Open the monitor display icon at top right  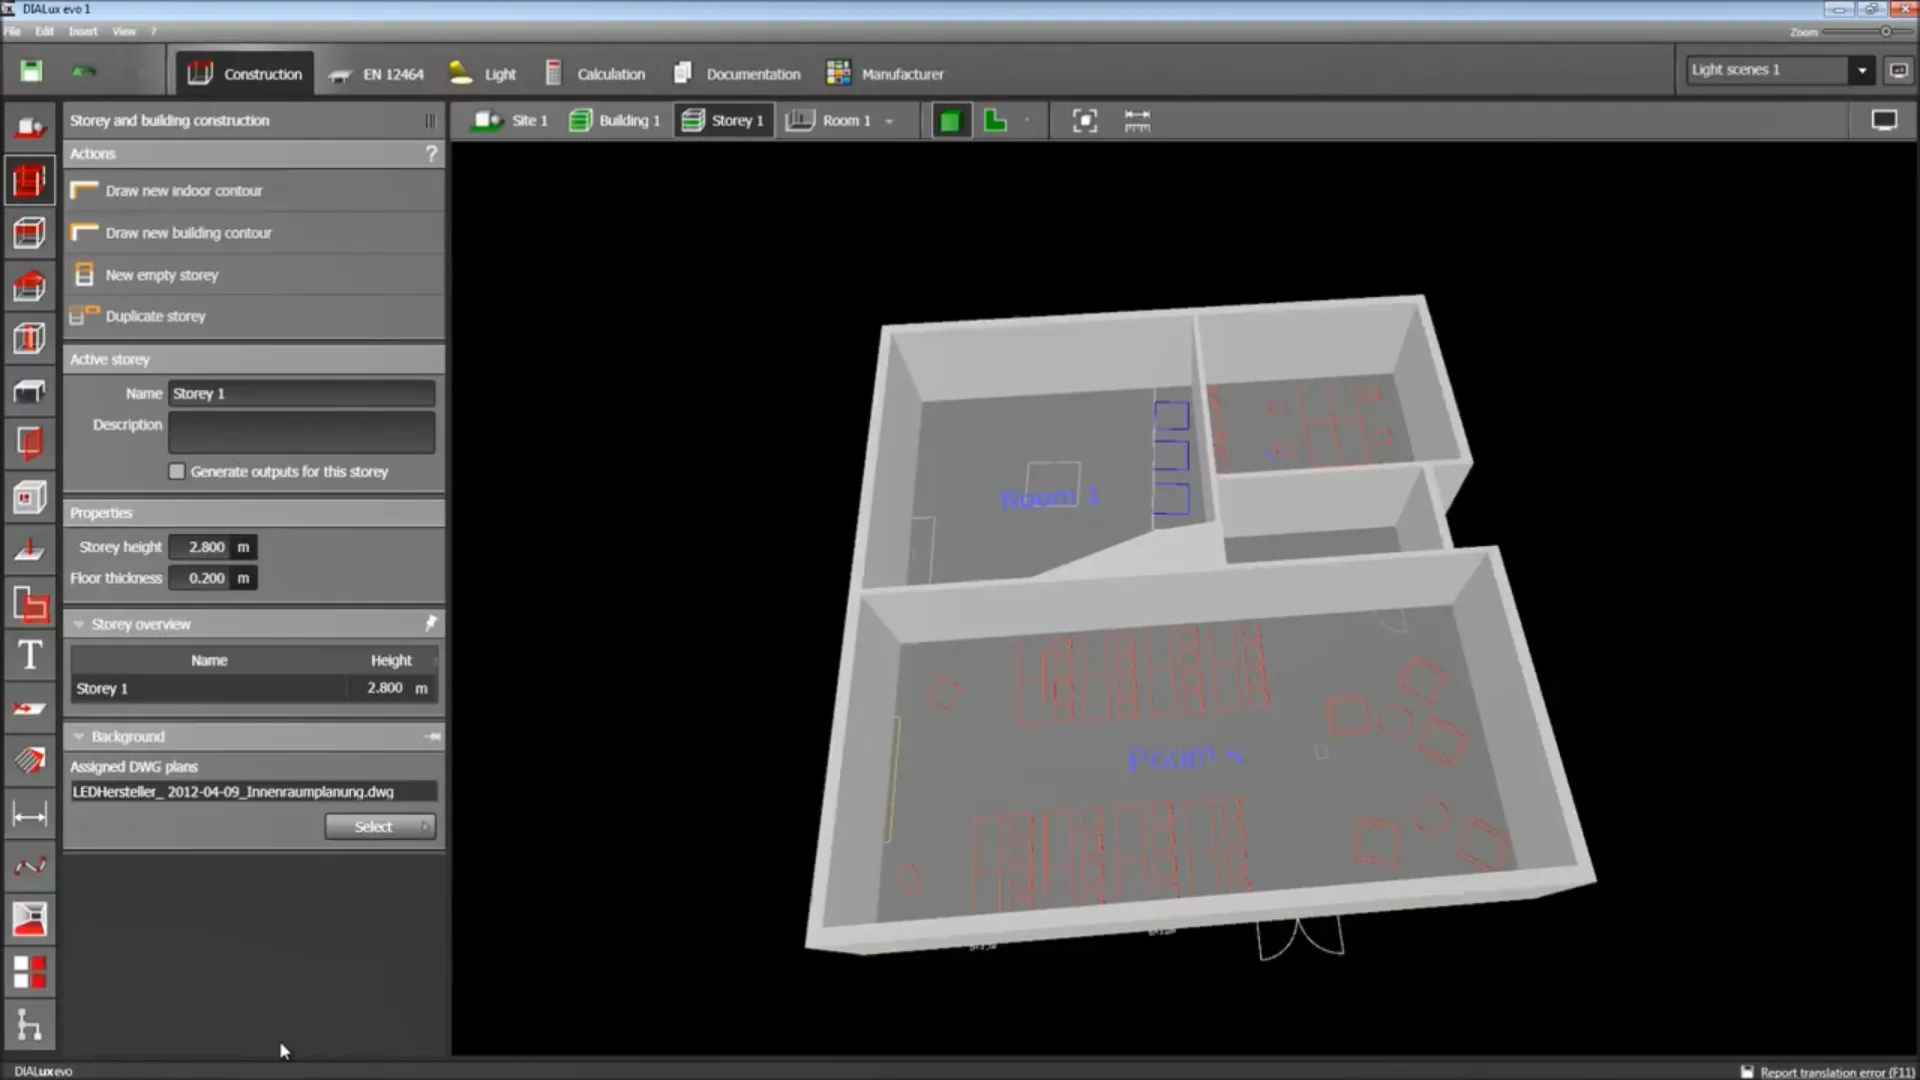tap(1884, 121)
